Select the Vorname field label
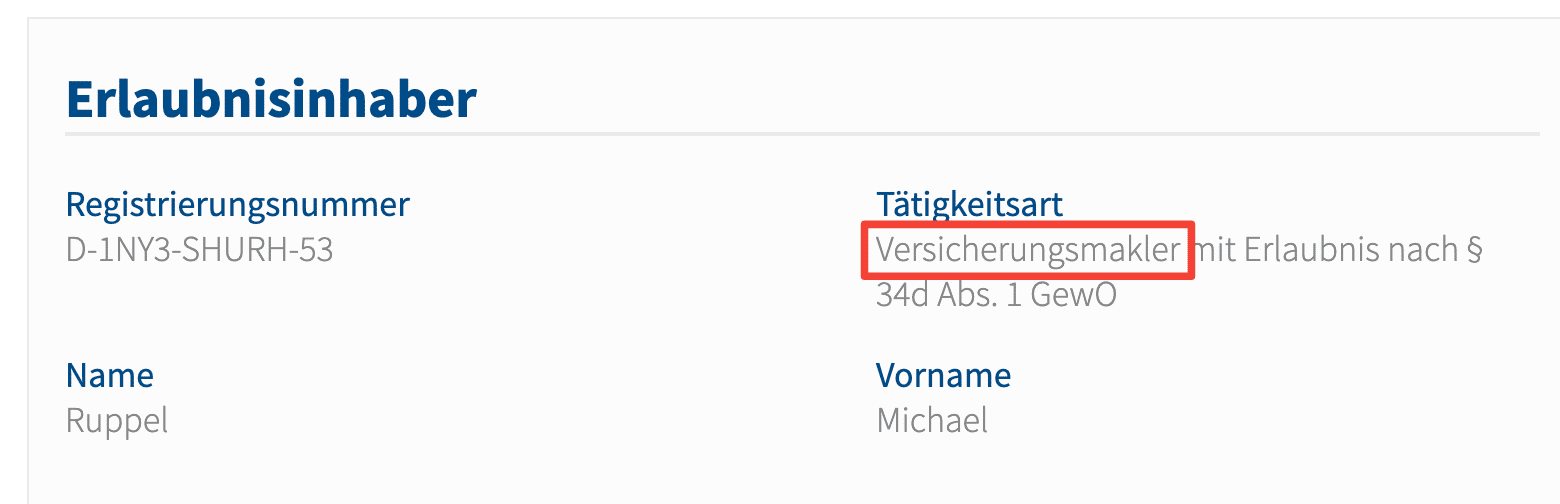Viewport: 1560px width, 504px height. 944,376
